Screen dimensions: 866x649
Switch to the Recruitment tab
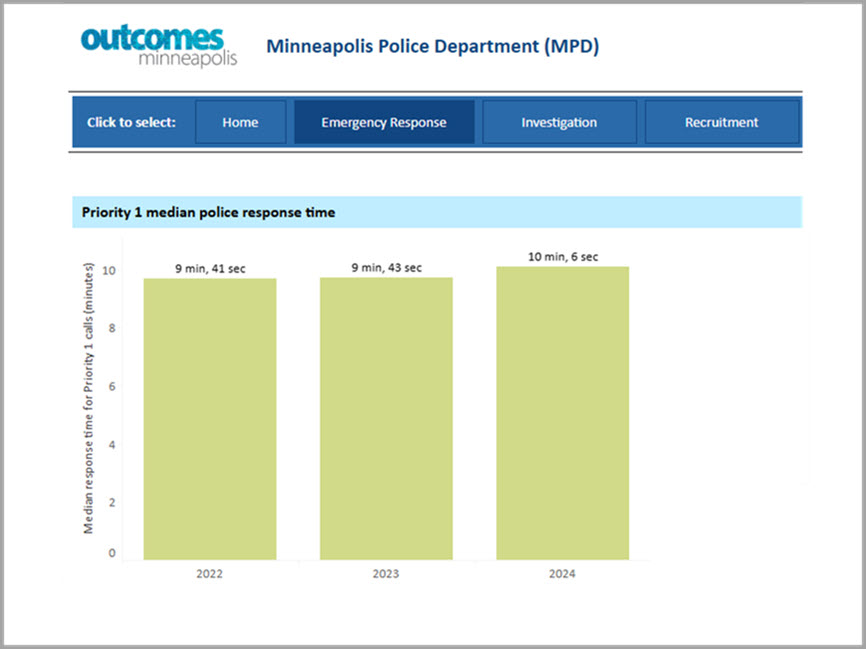coord(721,122)
